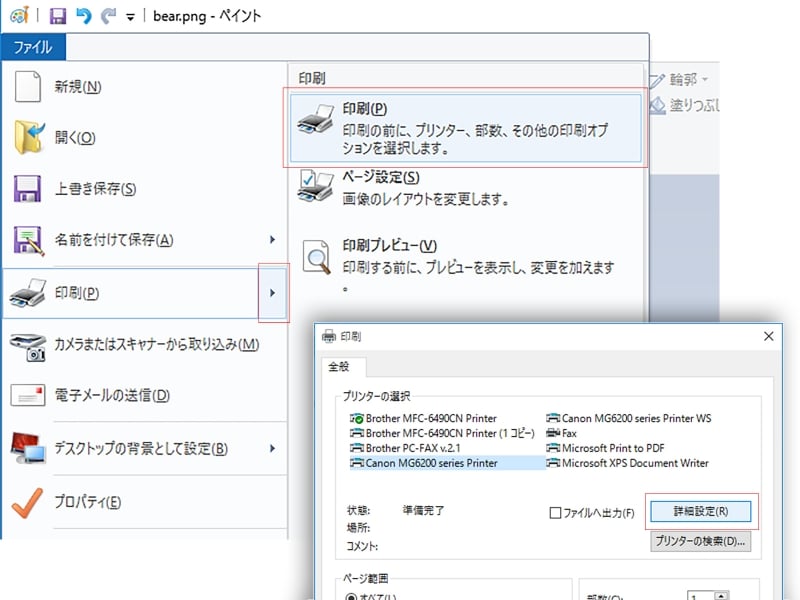
Task: Click the プリンターの検索(D)... button
Action: pos(701,541)
